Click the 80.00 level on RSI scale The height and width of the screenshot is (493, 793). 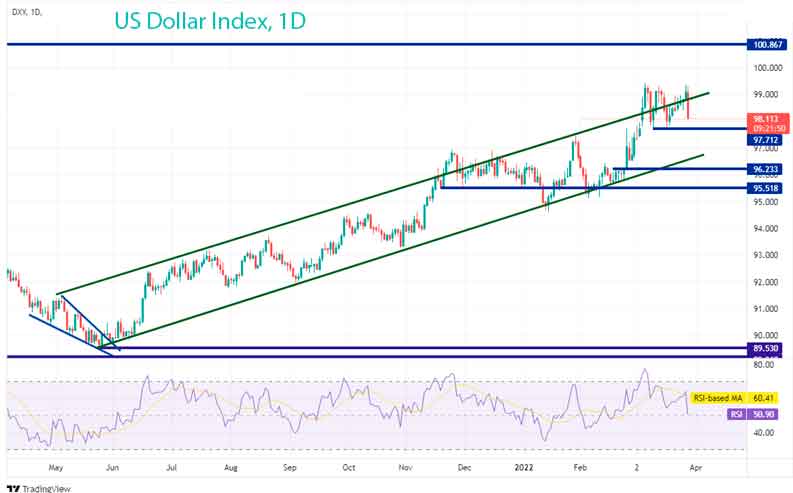pyautogui.click(x=764, y=366)
